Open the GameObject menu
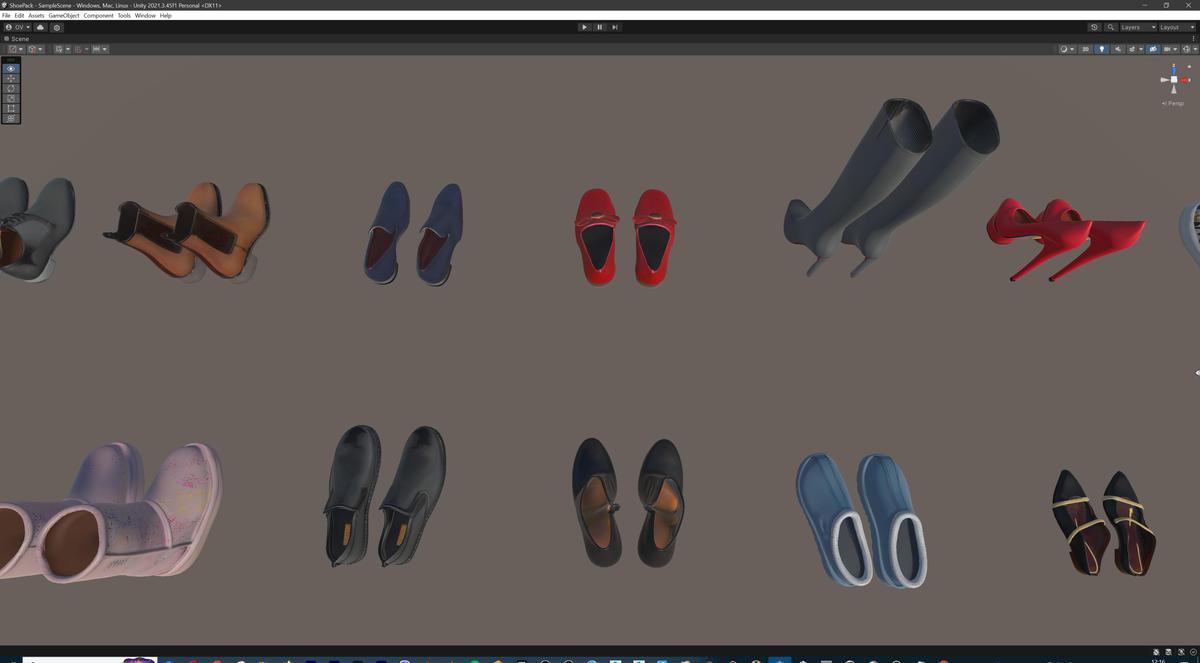 [63, 15]
